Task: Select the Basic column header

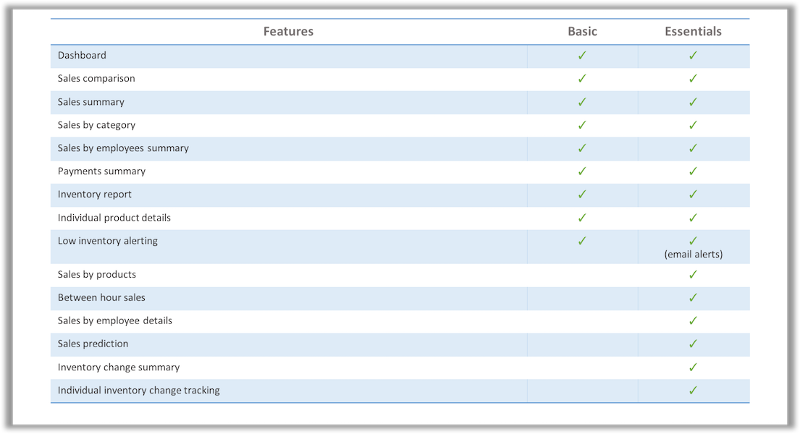Action: pyautogui.click(x=582, y=32)
